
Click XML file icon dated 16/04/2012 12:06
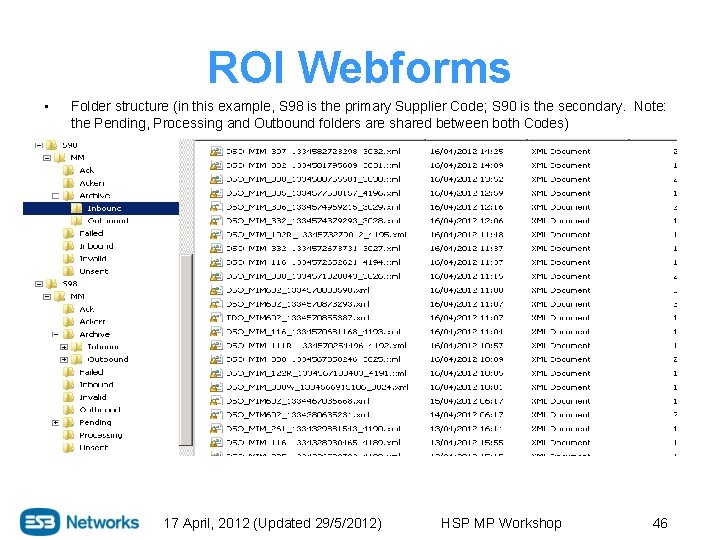click(216, 220)
